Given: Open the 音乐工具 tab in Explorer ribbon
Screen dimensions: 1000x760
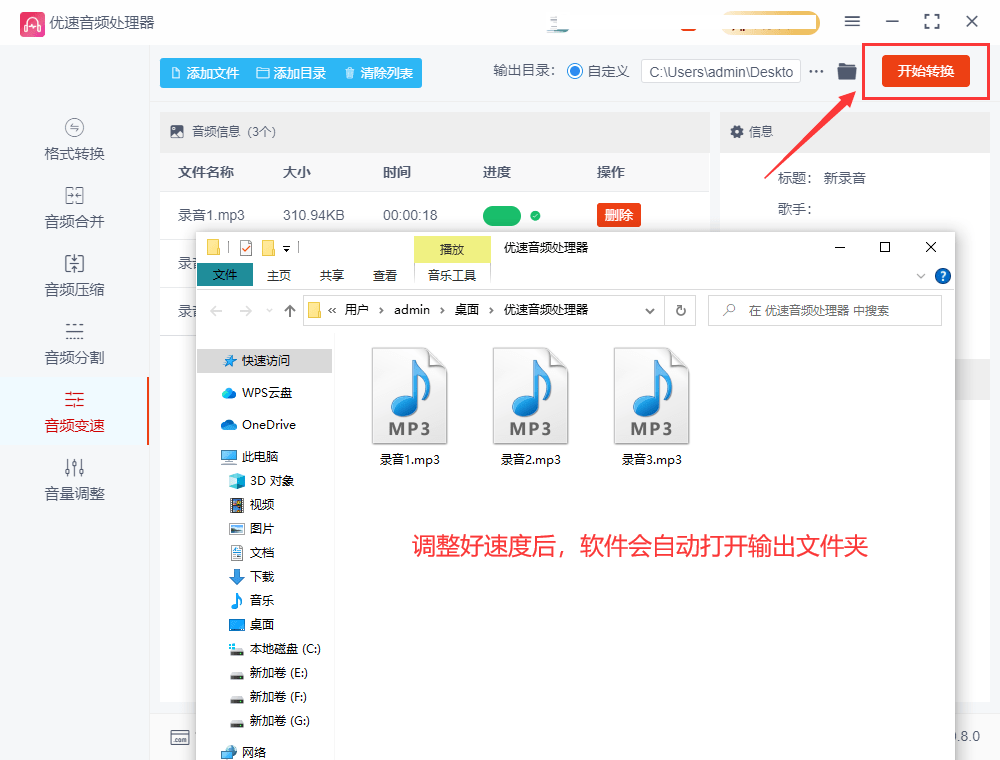Looking at the screenshot, I should pyautogui.click(x=452, y=275).
